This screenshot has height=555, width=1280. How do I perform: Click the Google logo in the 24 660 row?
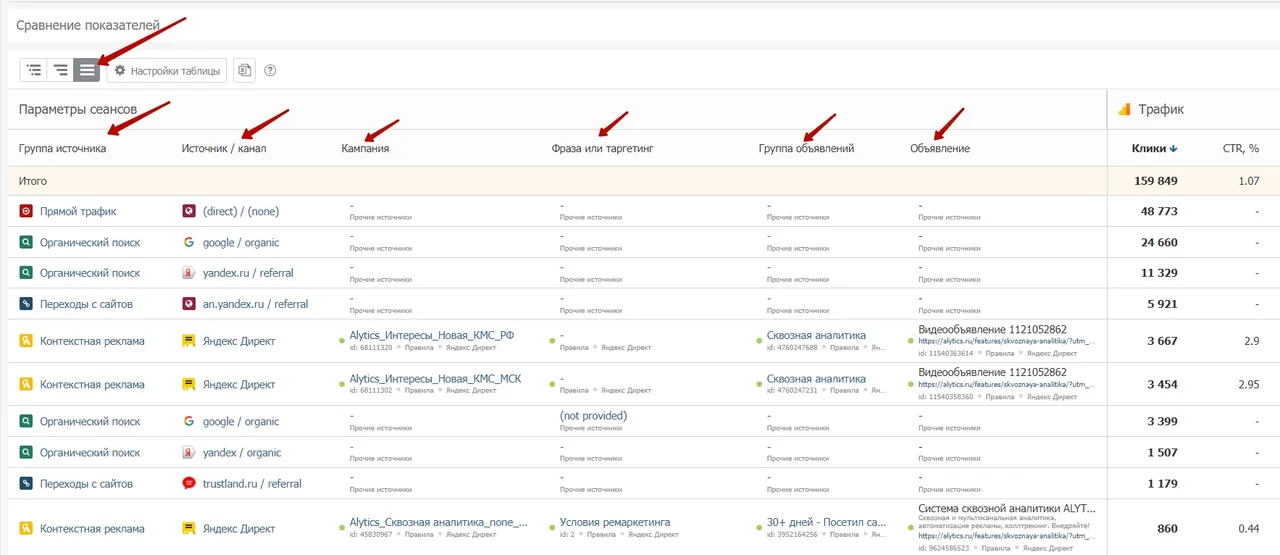tap(188, 242)
